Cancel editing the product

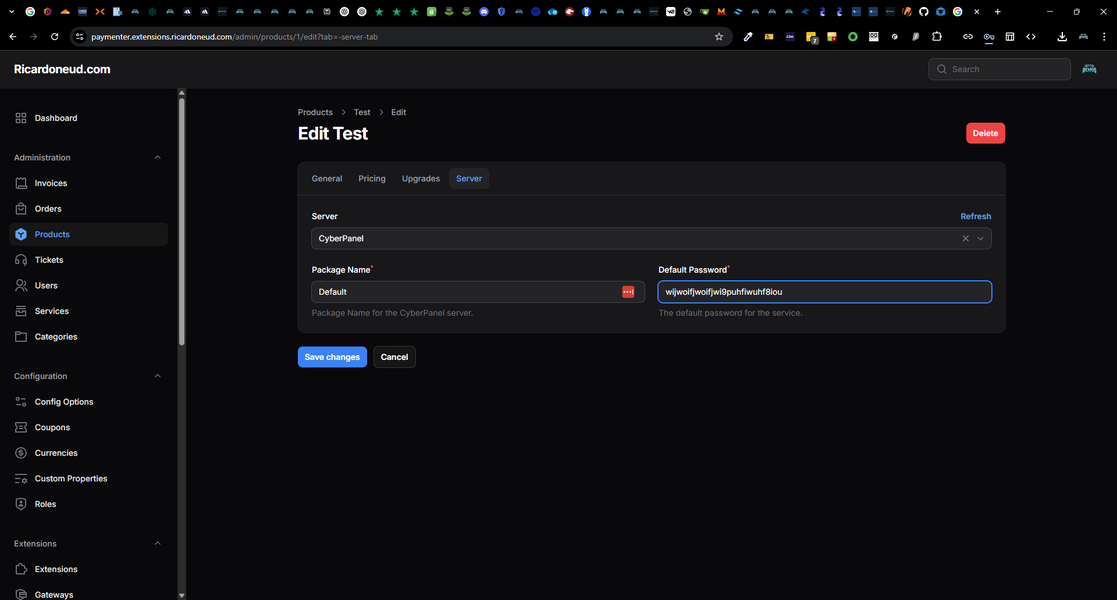pos(394,357)
